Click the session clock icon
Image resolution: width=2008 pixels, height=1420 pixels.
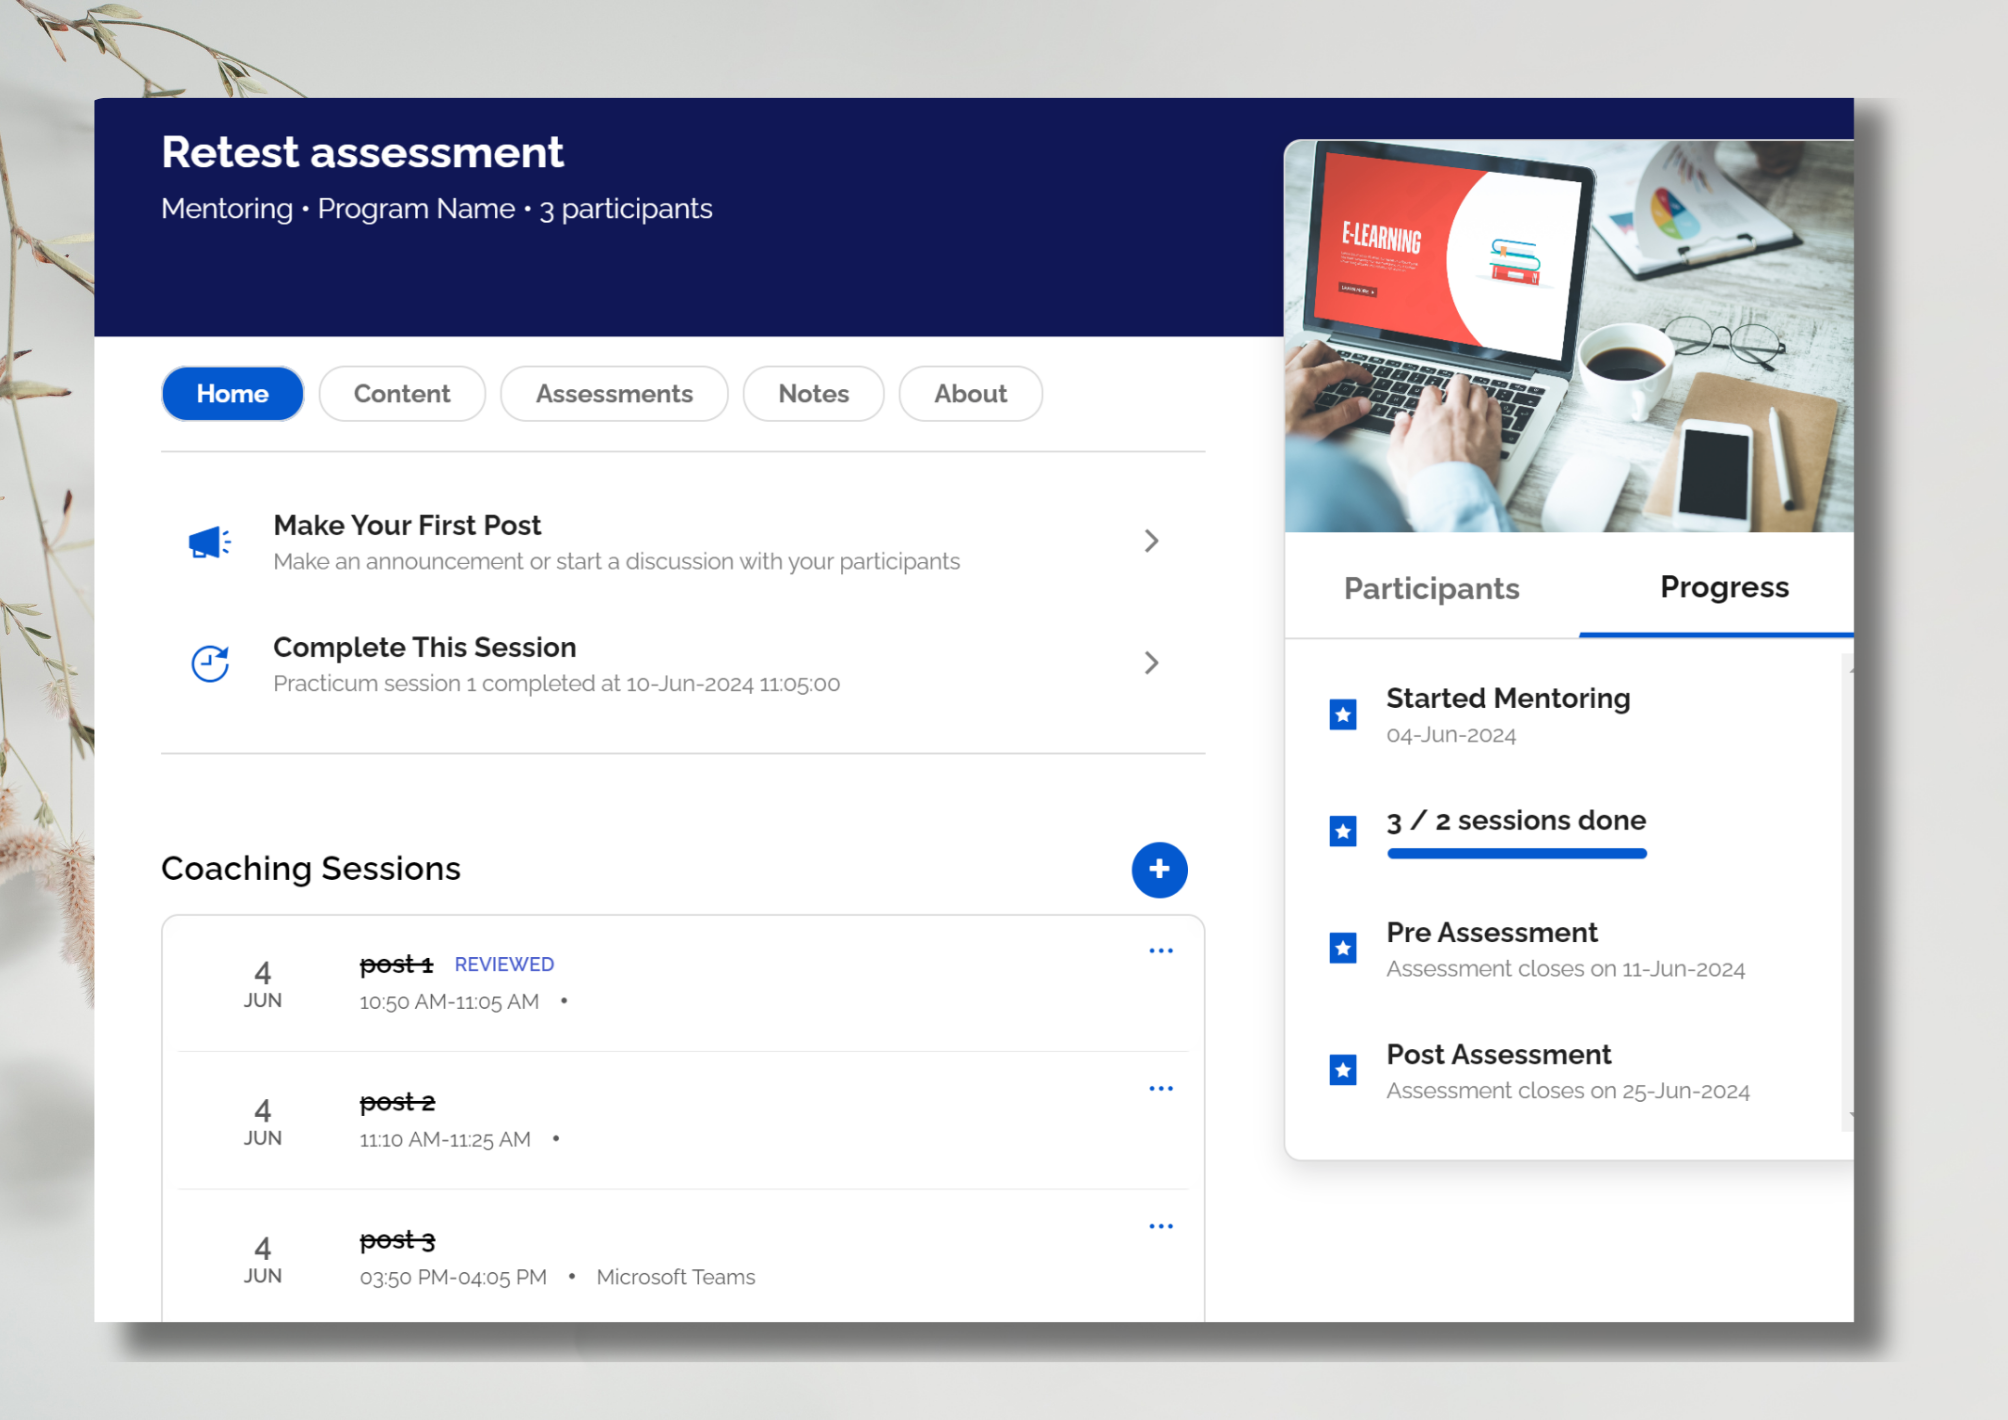click(x=210, y=663)
